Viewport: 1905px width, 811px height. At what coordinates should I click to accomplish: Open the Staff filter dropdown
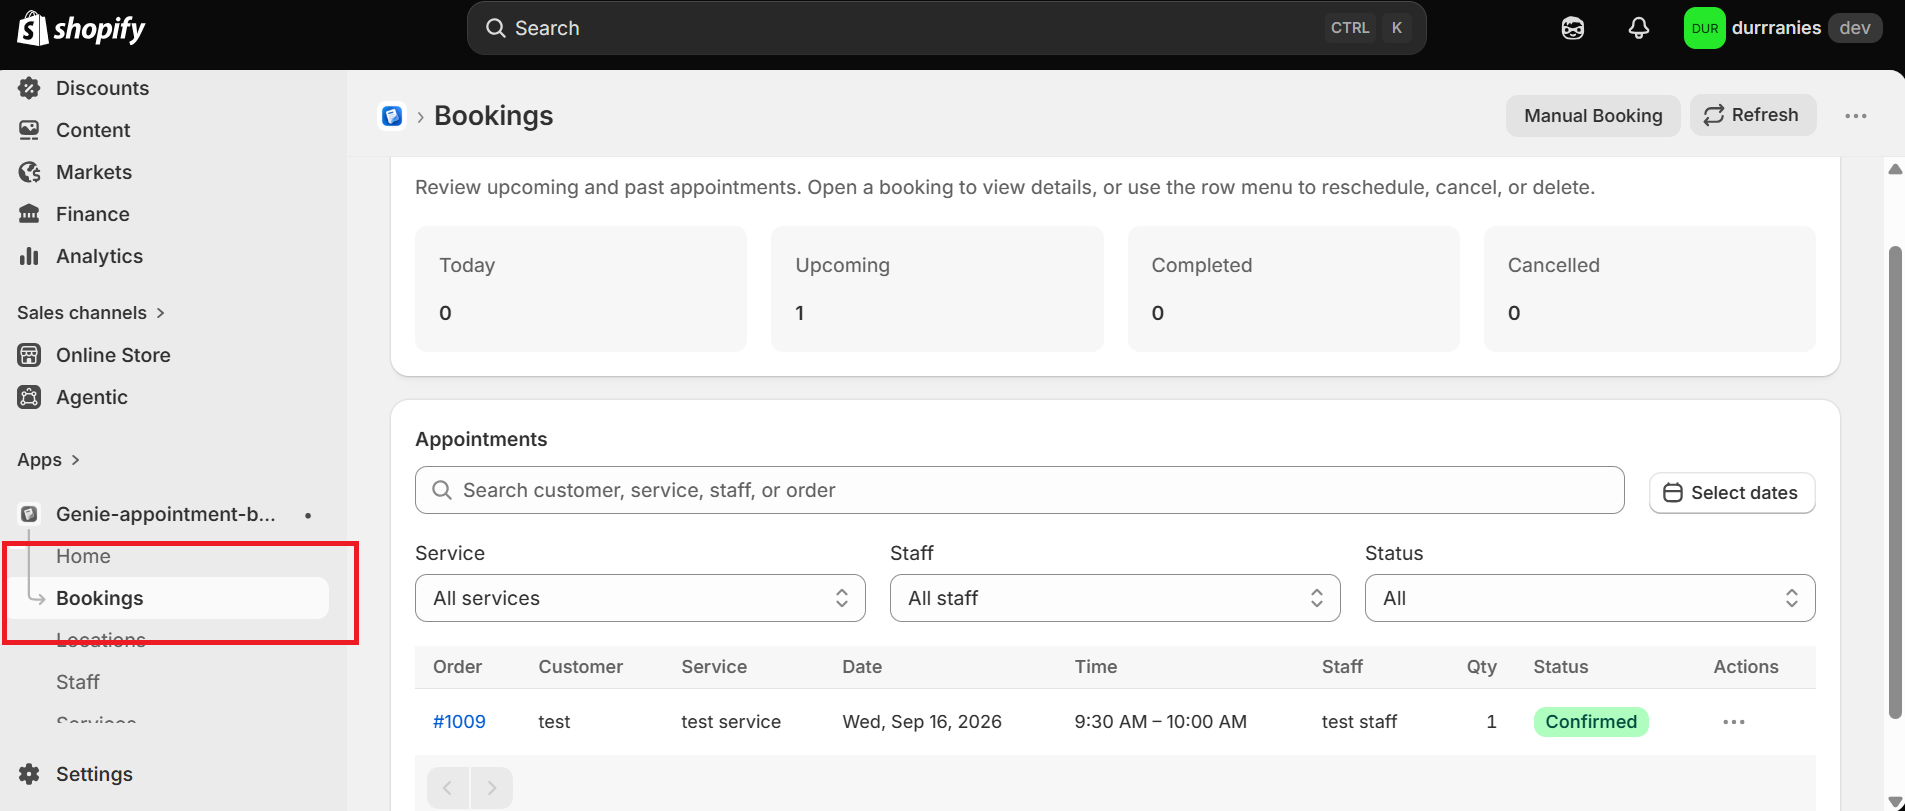click(x=1115, y=598)
